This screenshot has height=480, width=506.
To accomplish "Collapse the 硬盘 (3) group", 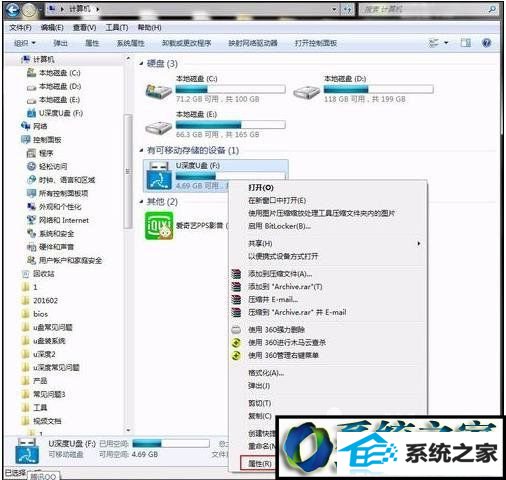I will (x=141, y=63).
